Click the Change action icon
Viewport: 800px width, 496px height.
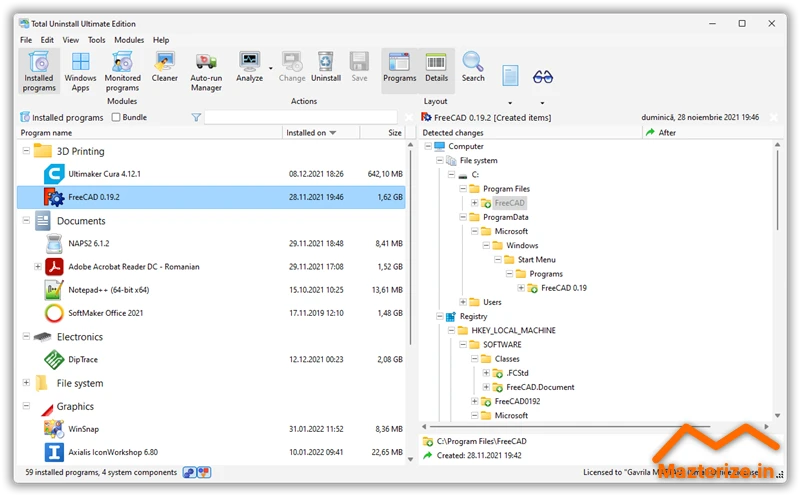(x=292, y=62)
